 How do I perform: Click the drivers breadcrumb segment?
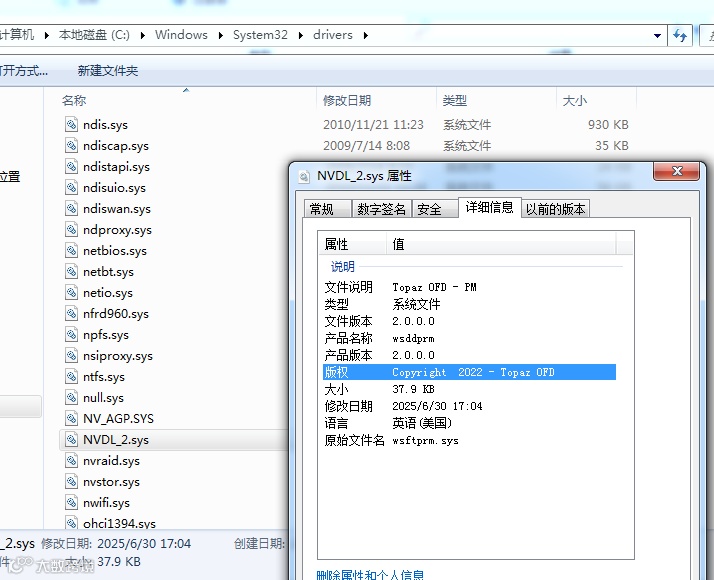tap(332, 35)
